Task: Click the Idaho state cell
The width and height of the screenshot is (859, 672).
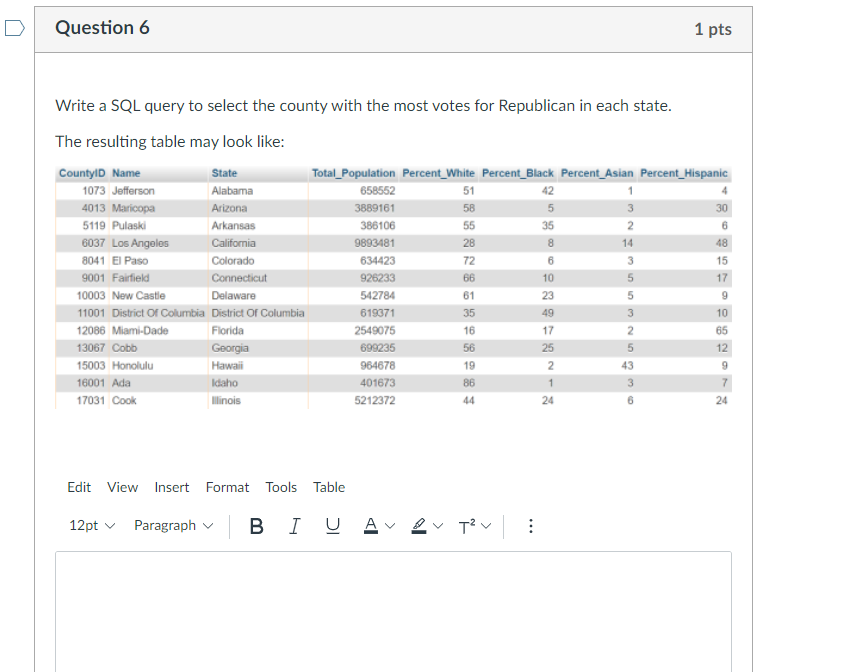Action: point(225,383)
